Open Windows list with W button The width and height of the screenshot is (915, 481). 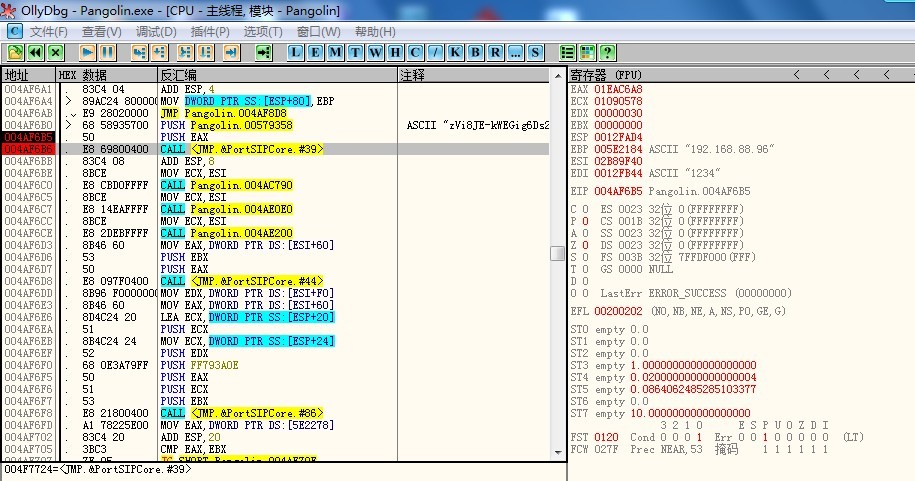point(375,53)
